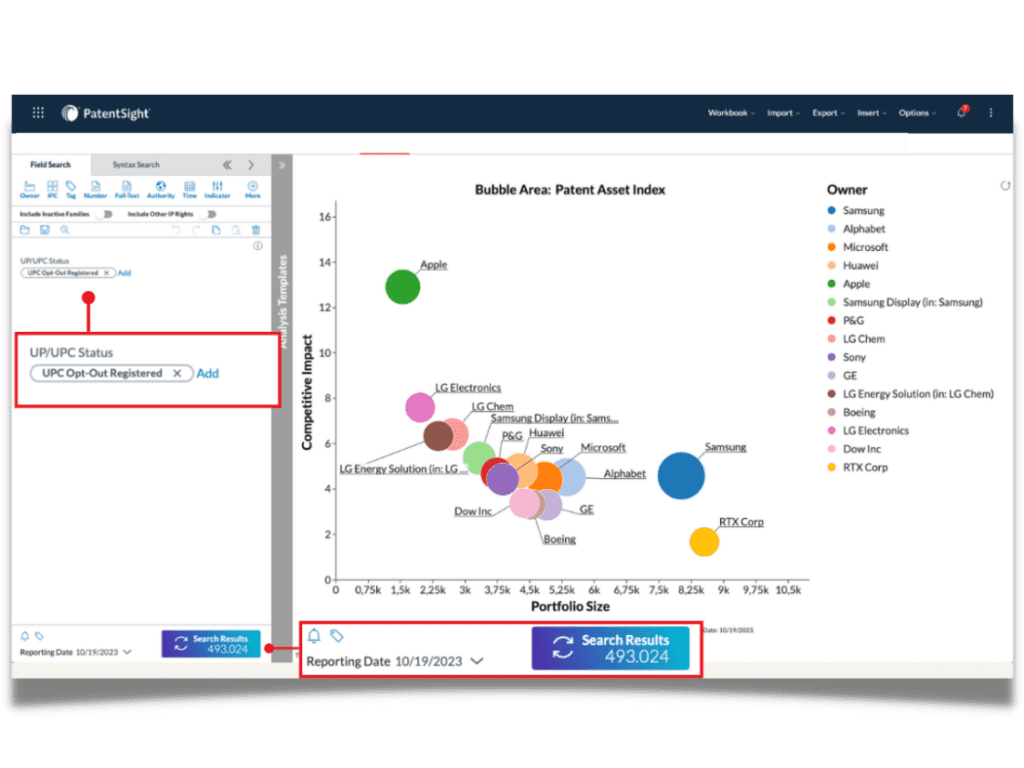Click Apple legend color dot
Screen dimensions: 1024x768
831,283
